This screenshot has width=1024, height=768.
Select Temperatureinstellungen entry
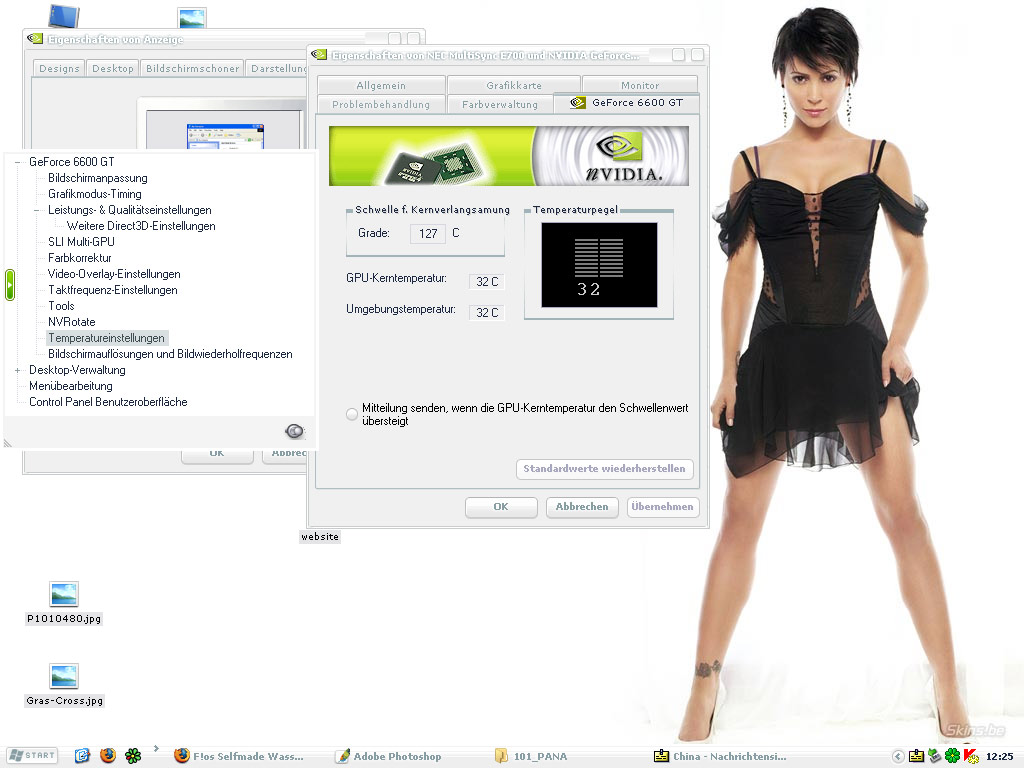(x=106, y=338)
